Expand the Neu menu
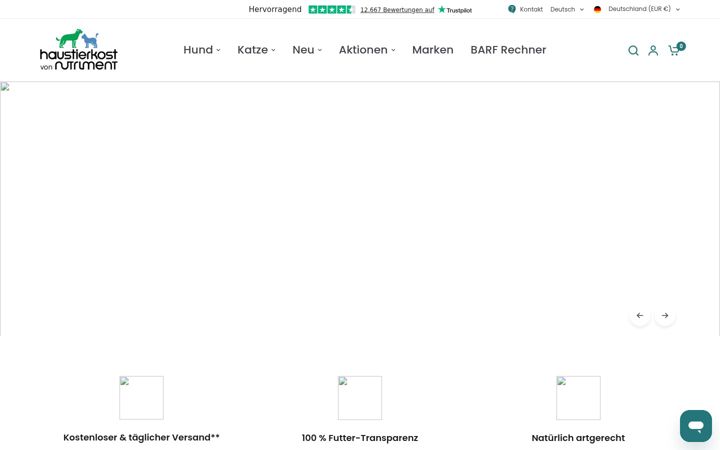The image size is (720, 450). tap(307, 50)
